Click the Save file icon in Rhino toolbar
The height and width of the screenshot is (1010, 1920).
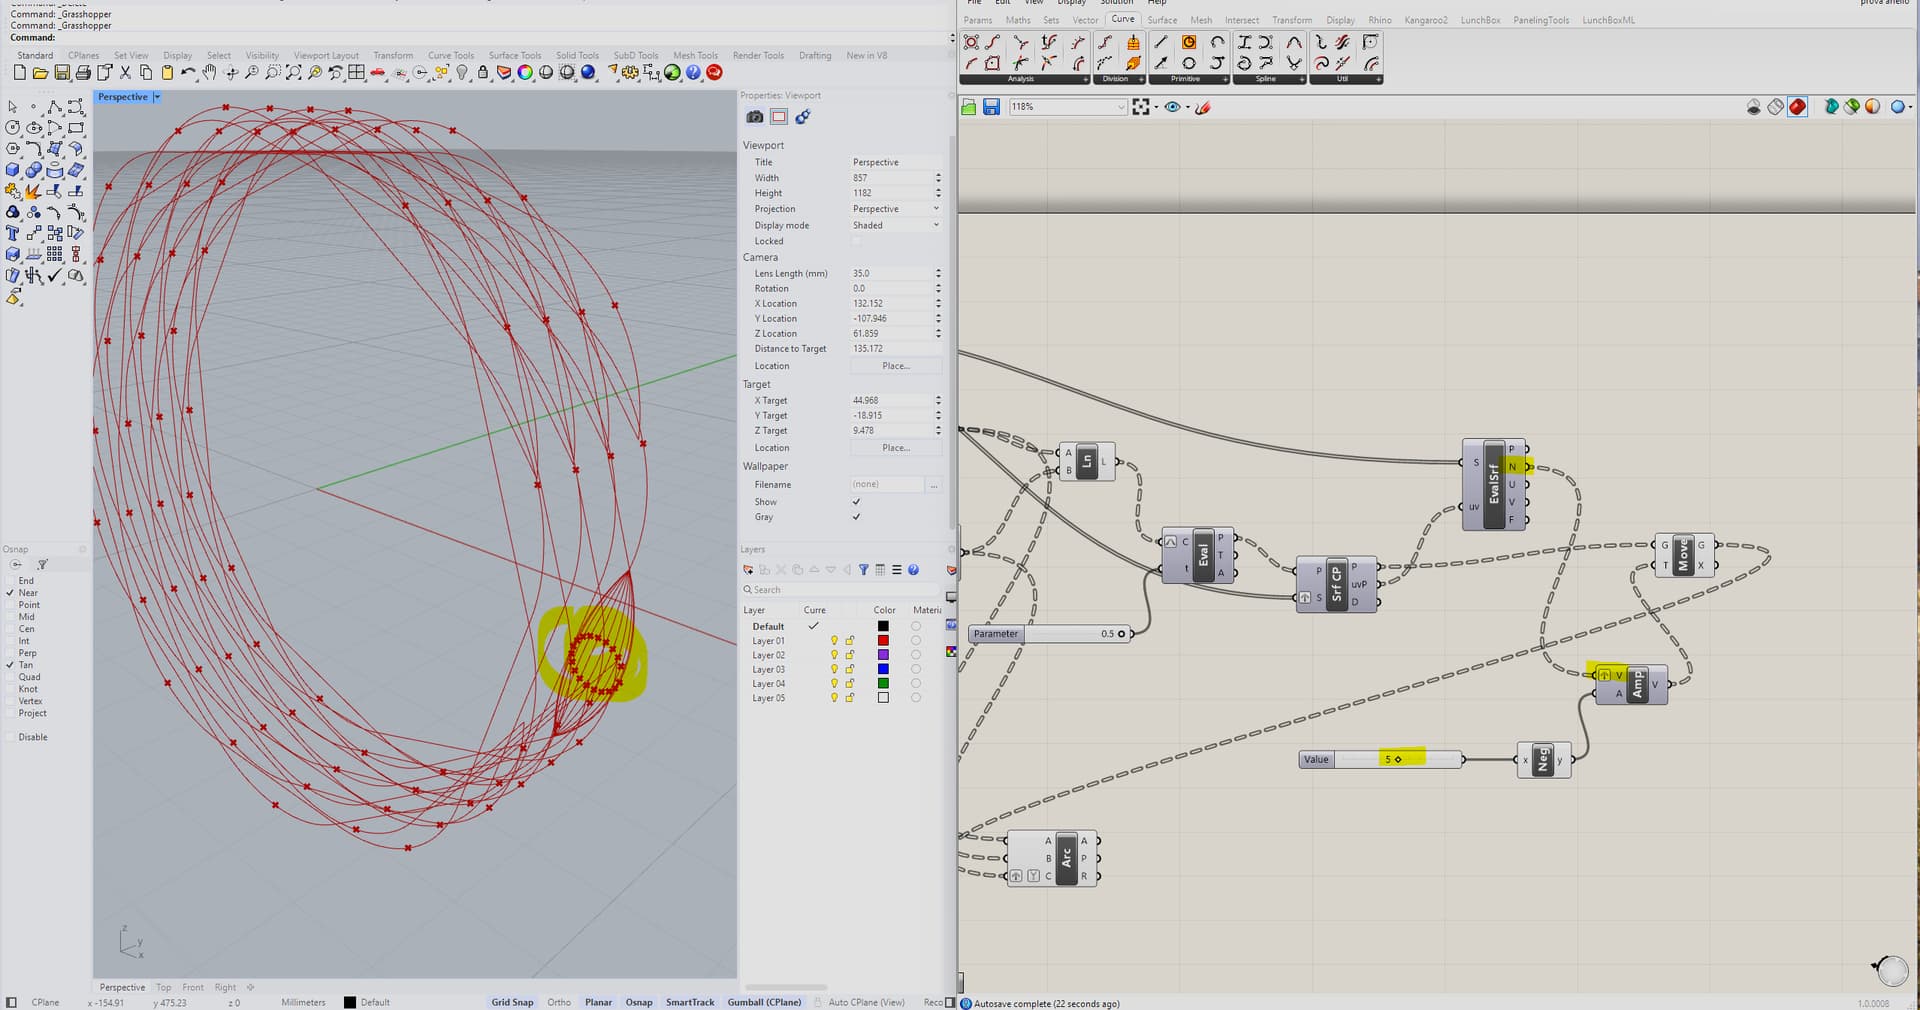click(x=62, y=73)
